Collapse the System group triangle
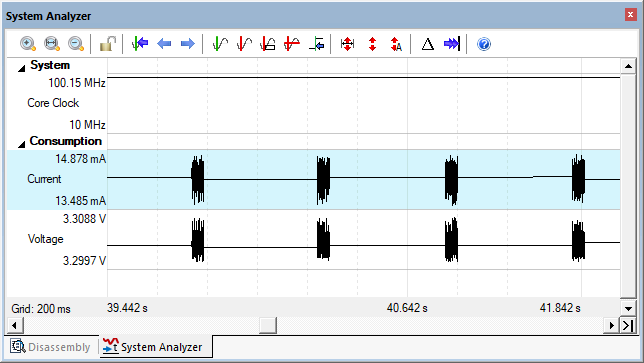This screenshot has height=363, width=644. [x=21, y=68]
